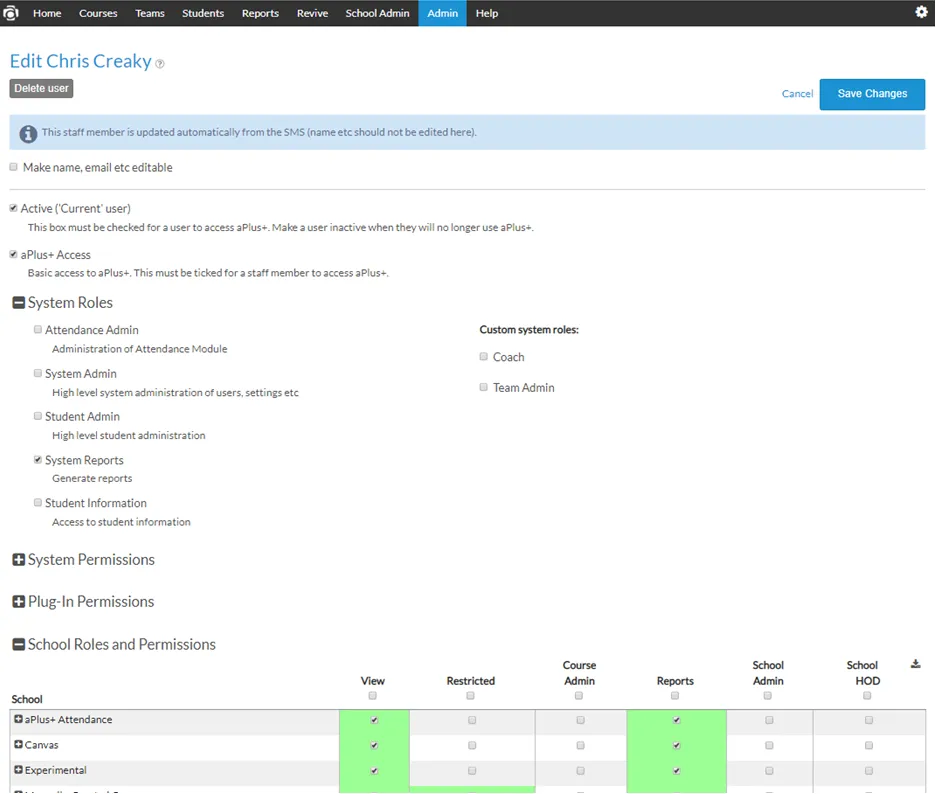936x794 pixels.
Task: Check School Admin for Experimental row
Action: 769,771
